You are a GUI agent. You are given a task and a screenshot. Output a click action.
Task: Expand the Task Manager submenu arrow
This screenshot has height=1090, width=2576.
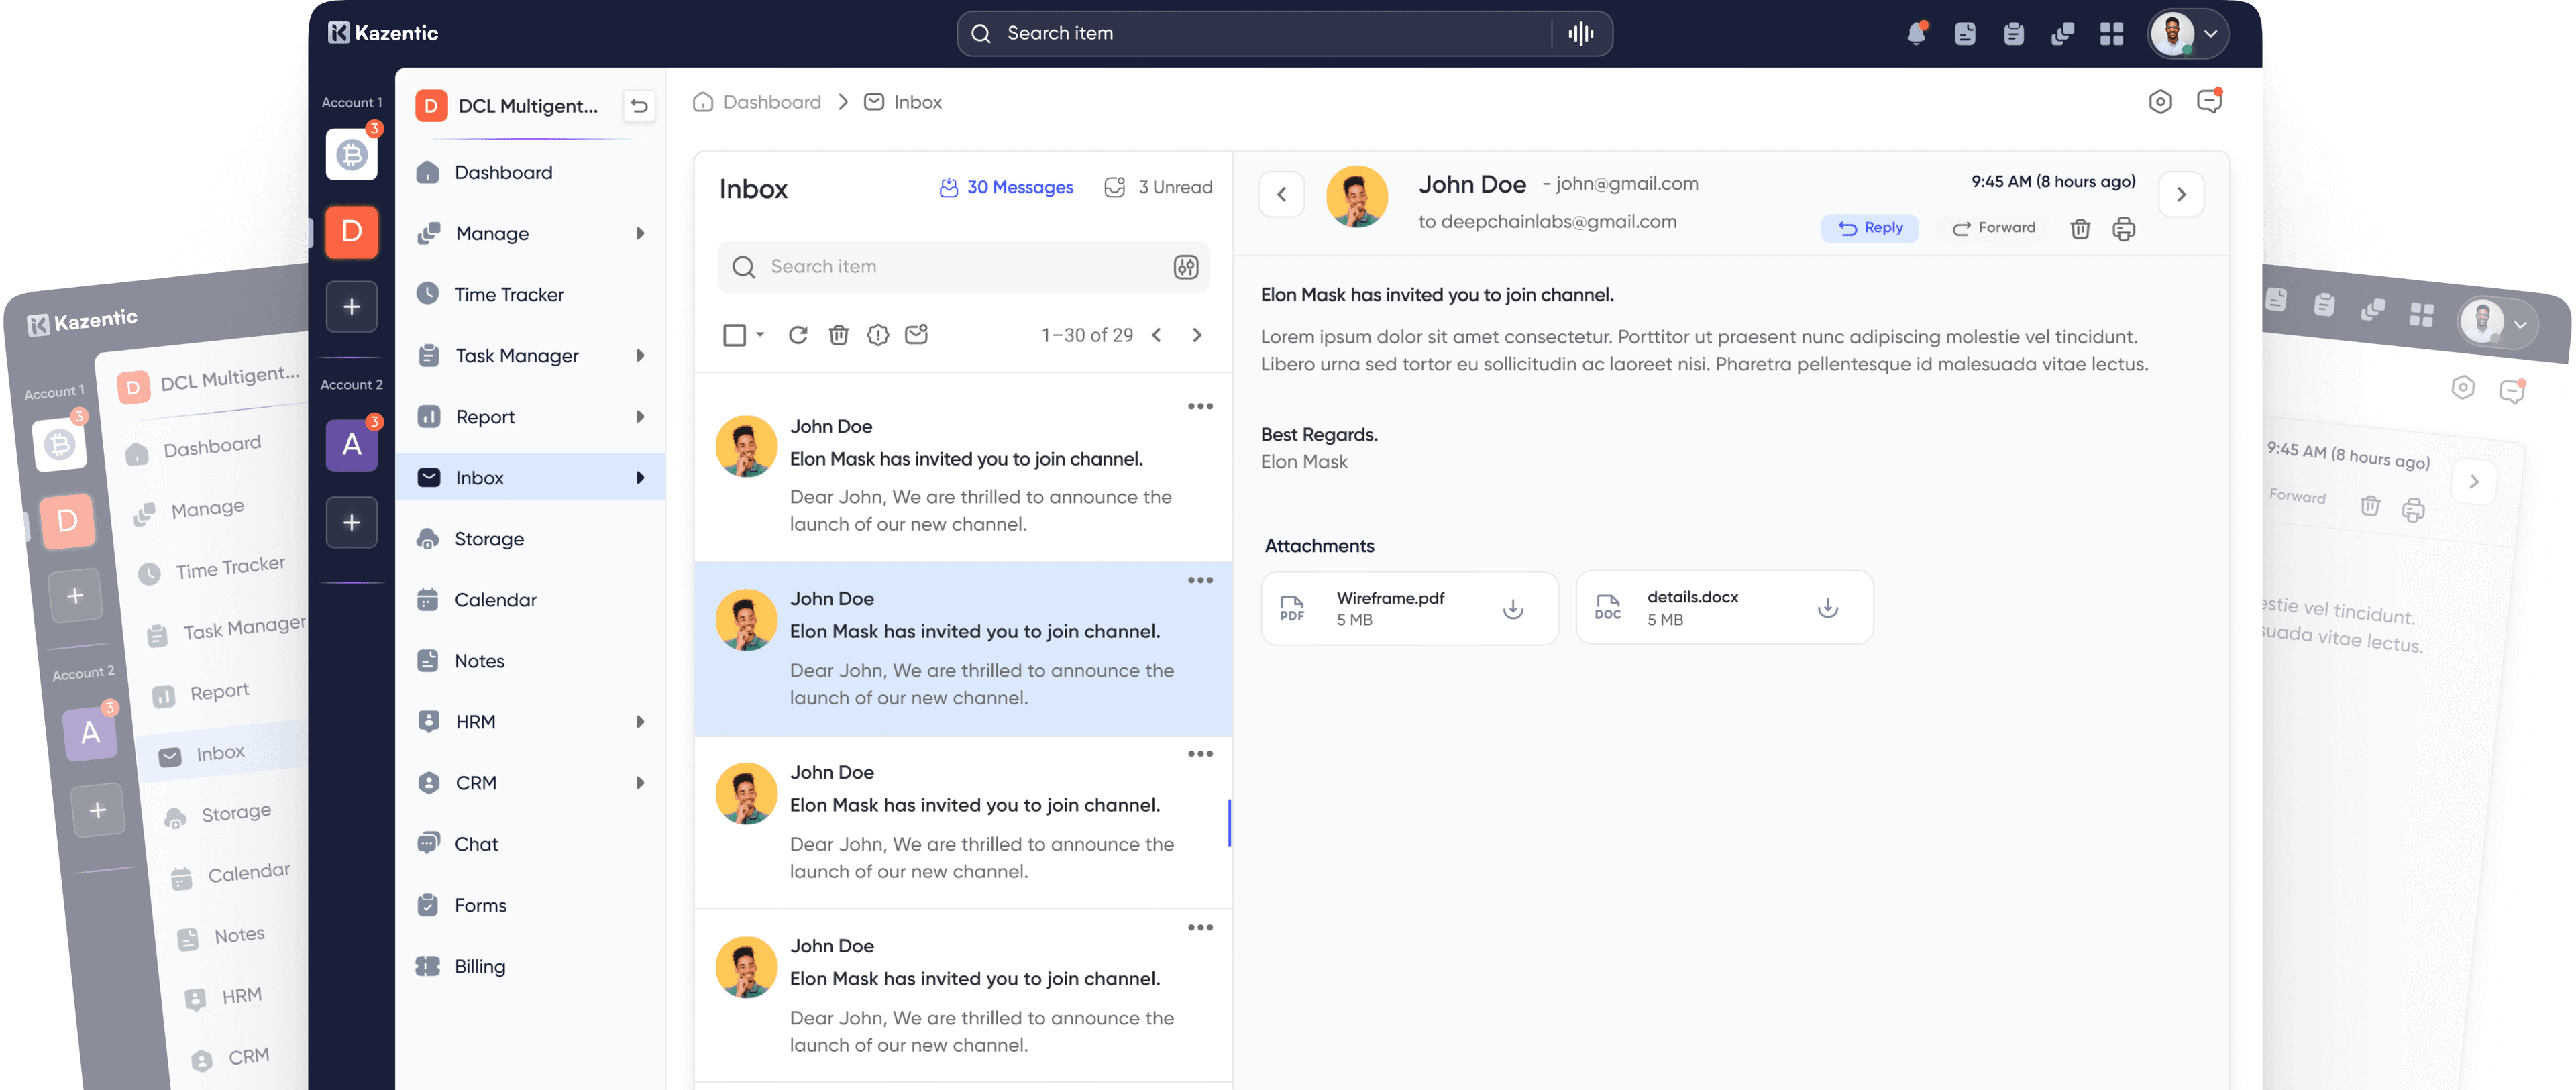(x=640, y=355)
